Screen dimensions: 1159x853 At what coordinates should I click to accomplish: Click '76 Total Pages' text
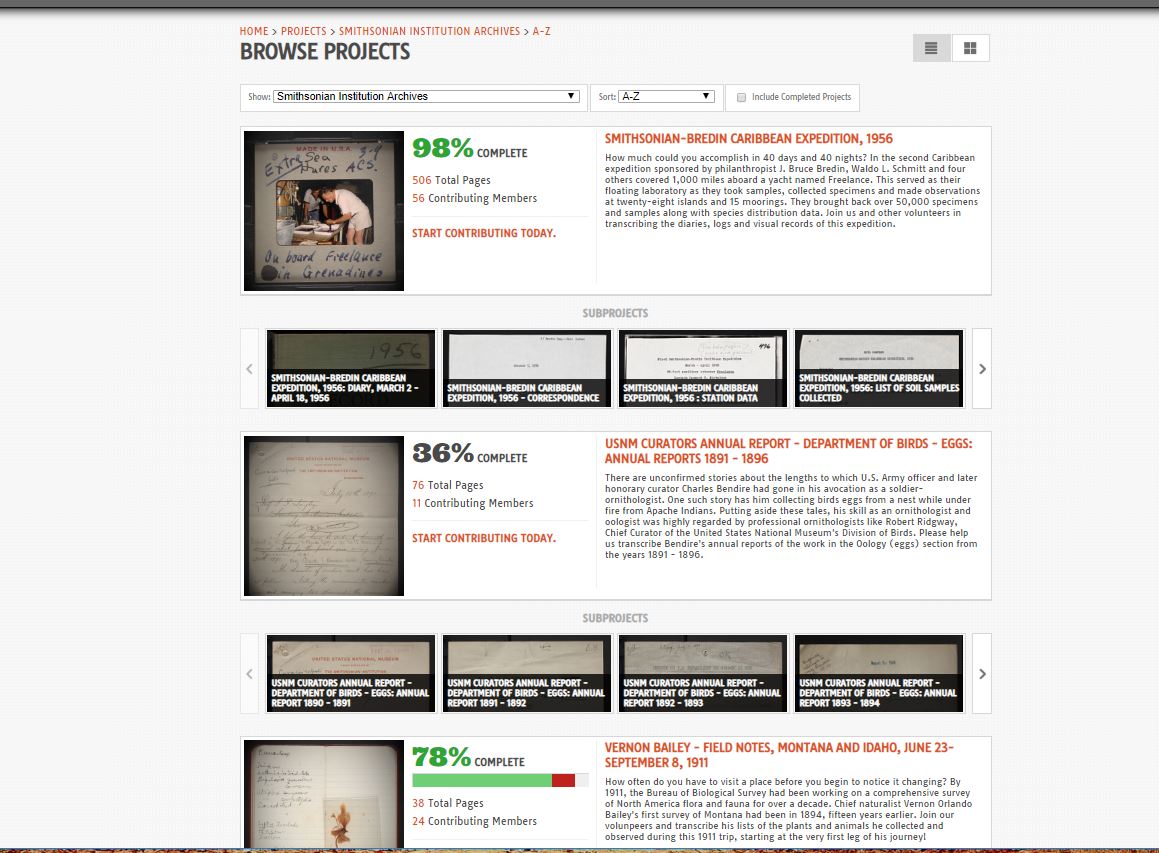pos(448,485)
